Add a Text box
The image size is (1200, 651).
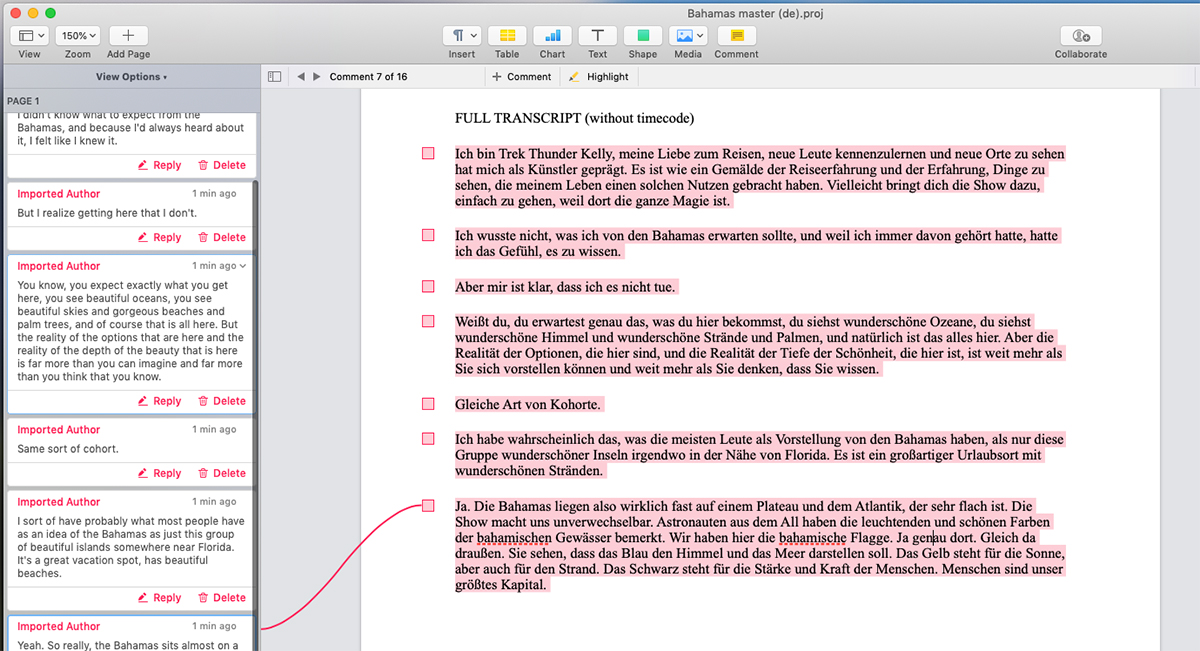[597, 35]
